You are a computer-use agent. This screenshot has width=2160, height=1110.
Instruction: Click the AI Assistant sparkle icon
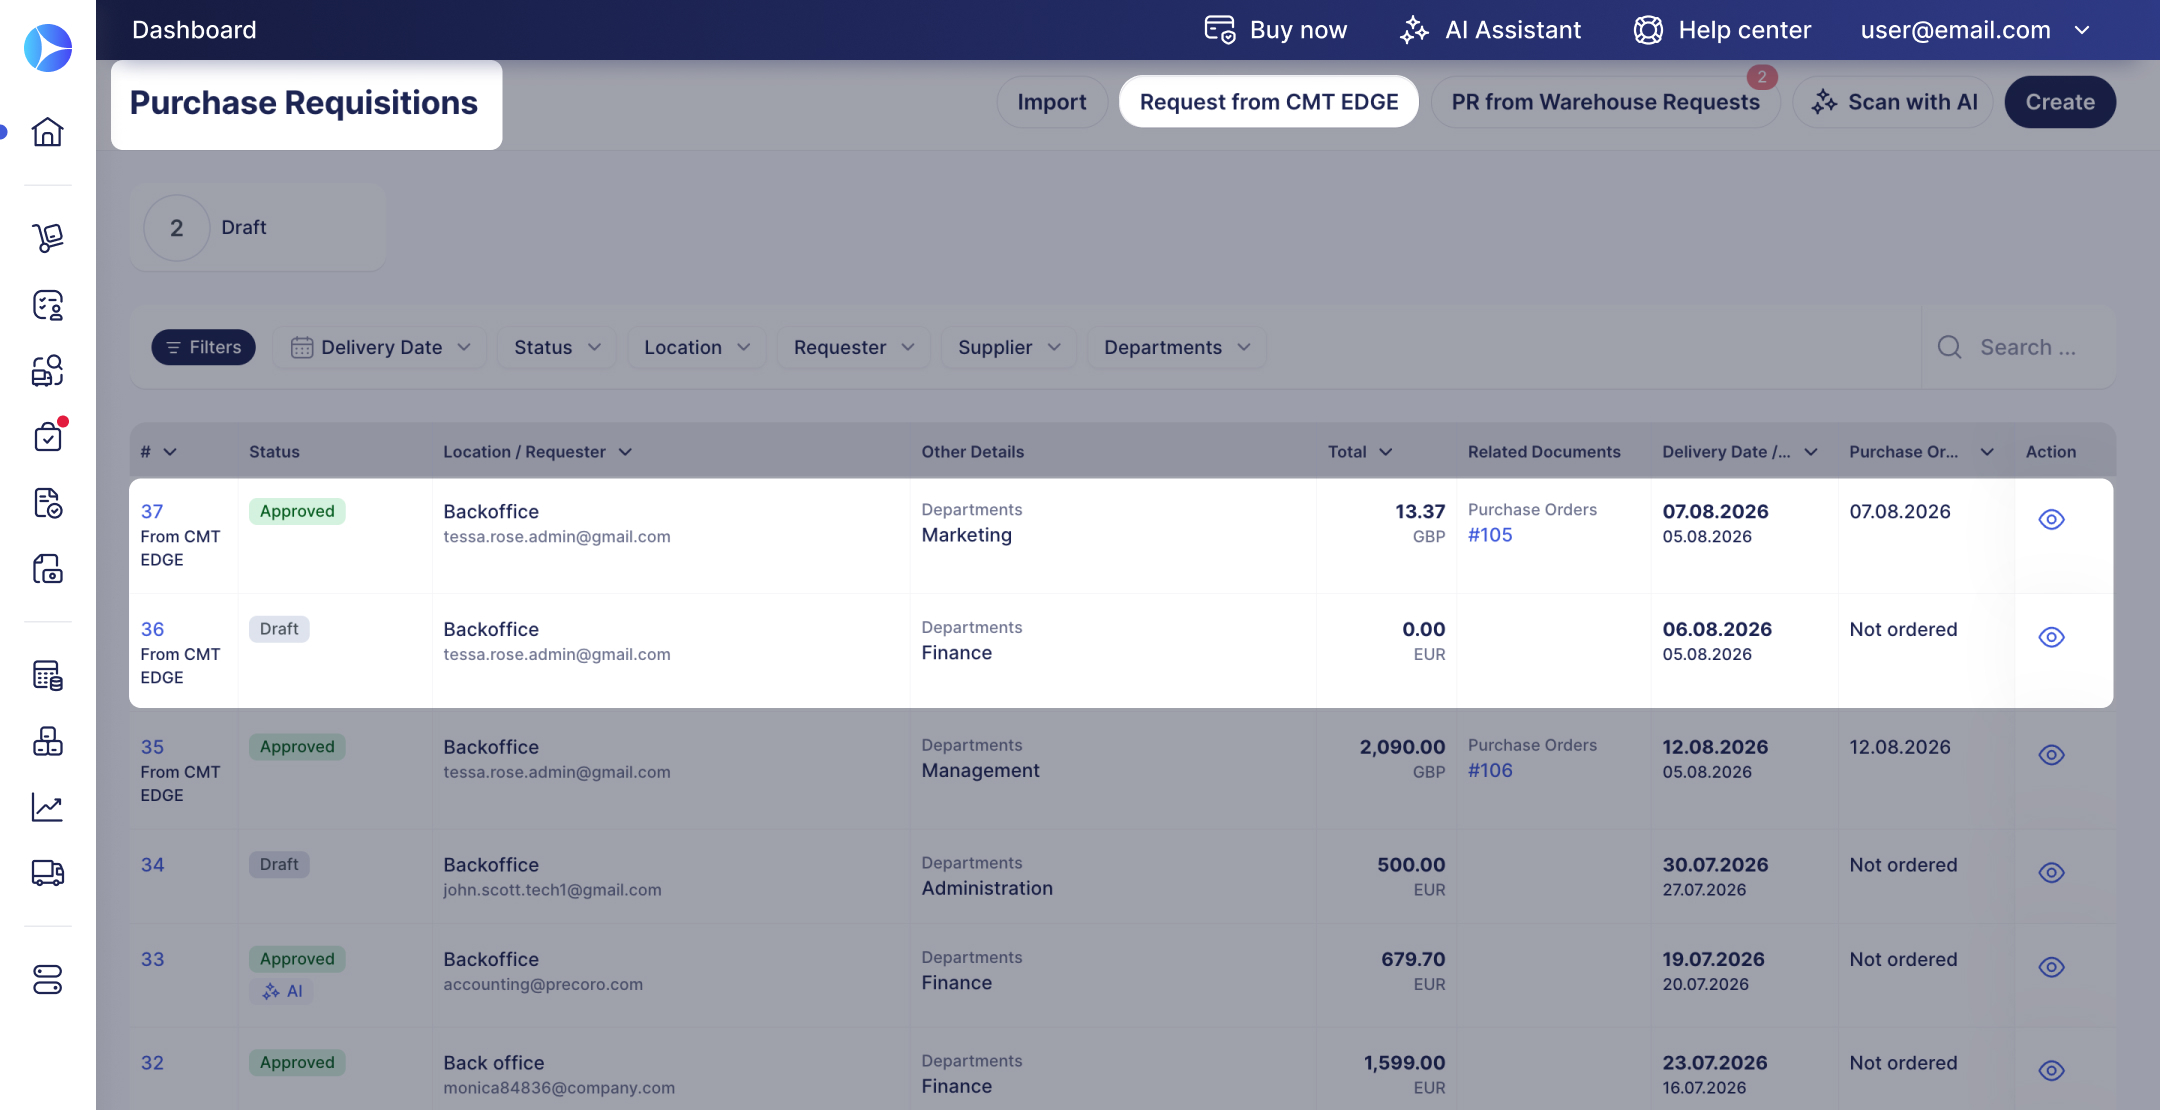point(1414,30)
